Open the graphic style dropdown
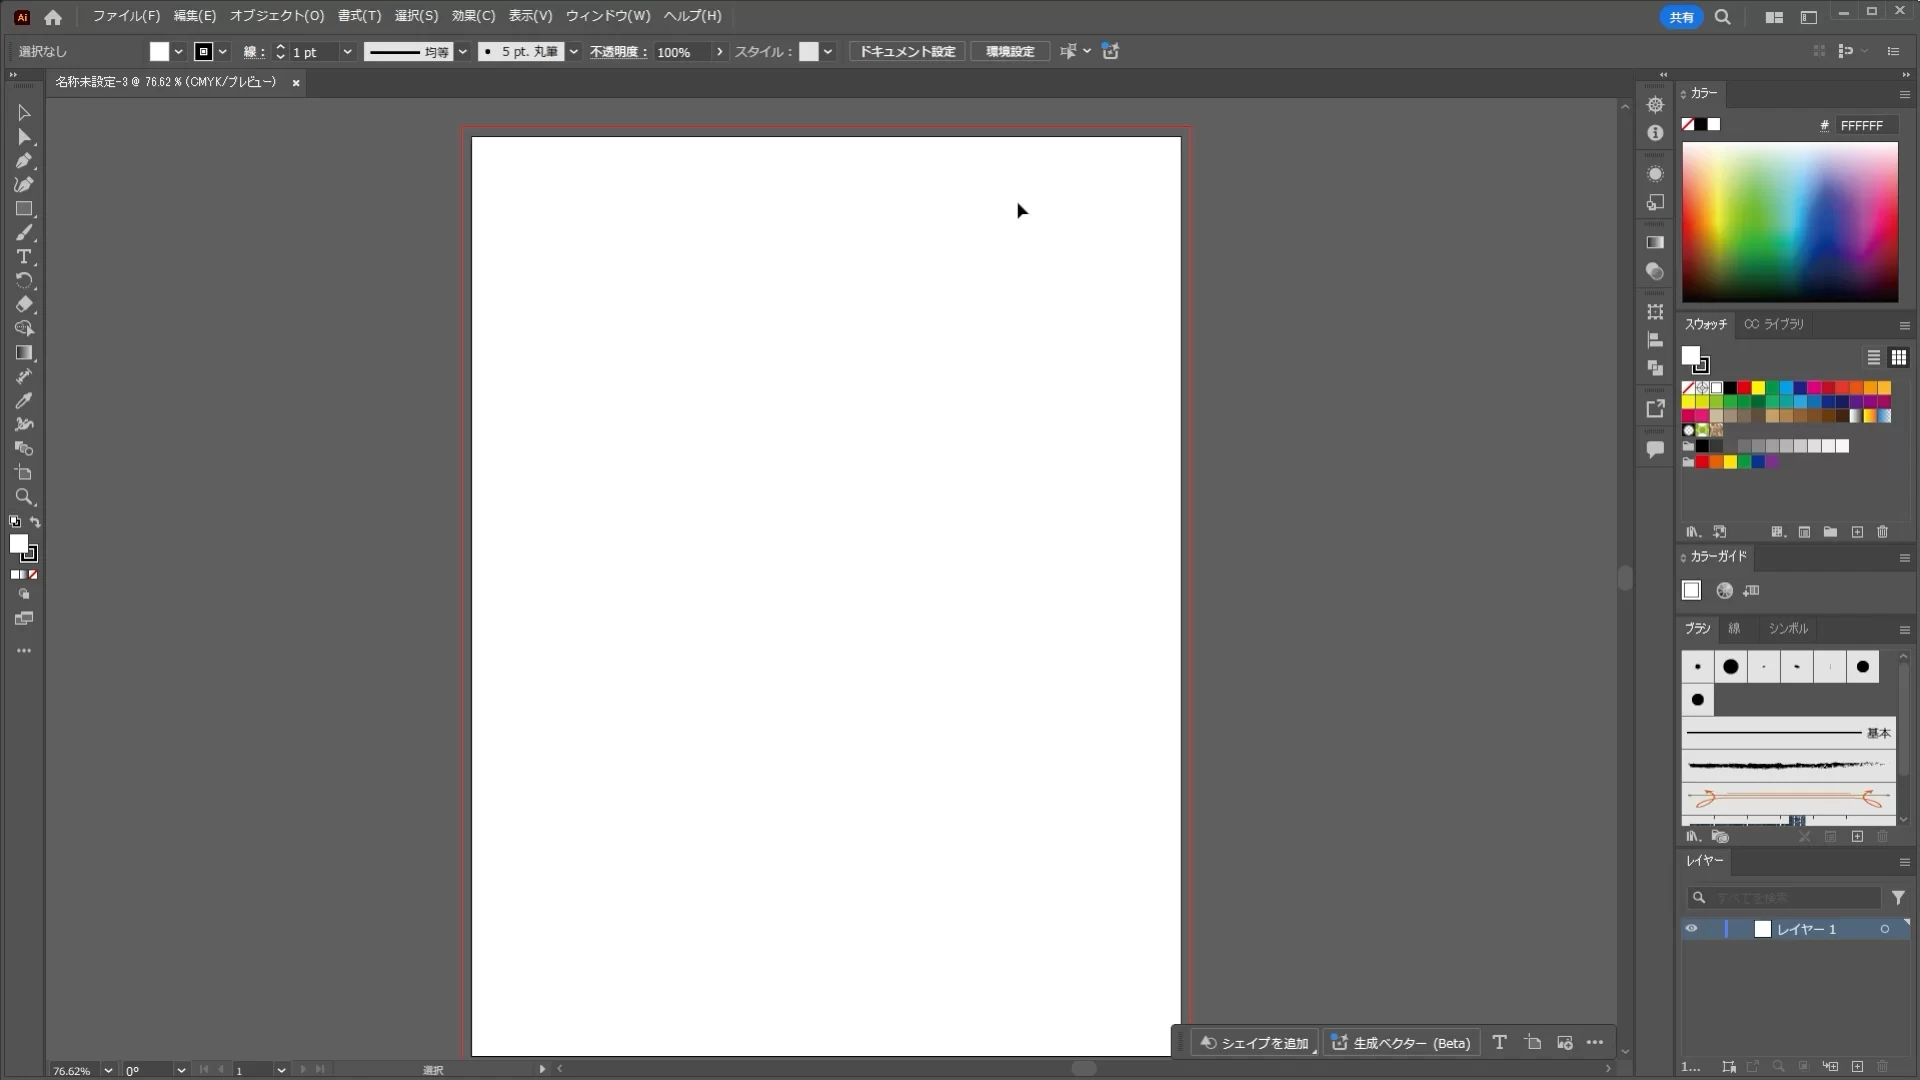 (828, 52)
